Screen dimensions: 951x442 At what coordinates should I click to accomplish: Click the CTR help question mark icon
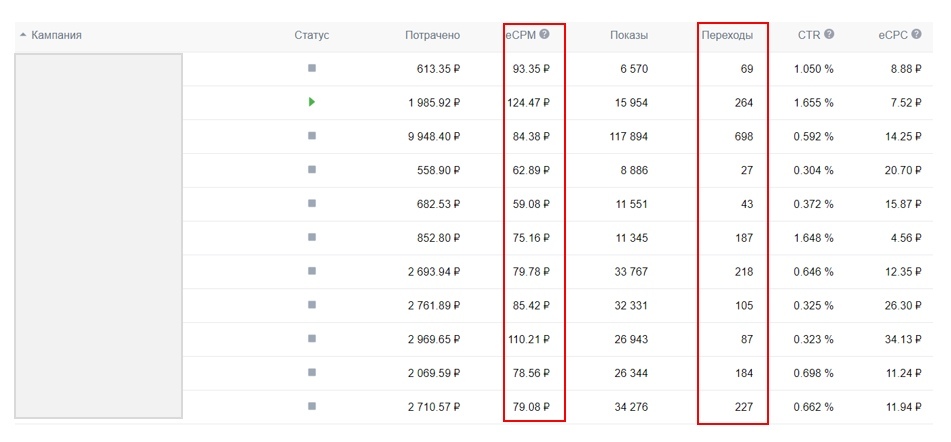(x=829, y=34)
